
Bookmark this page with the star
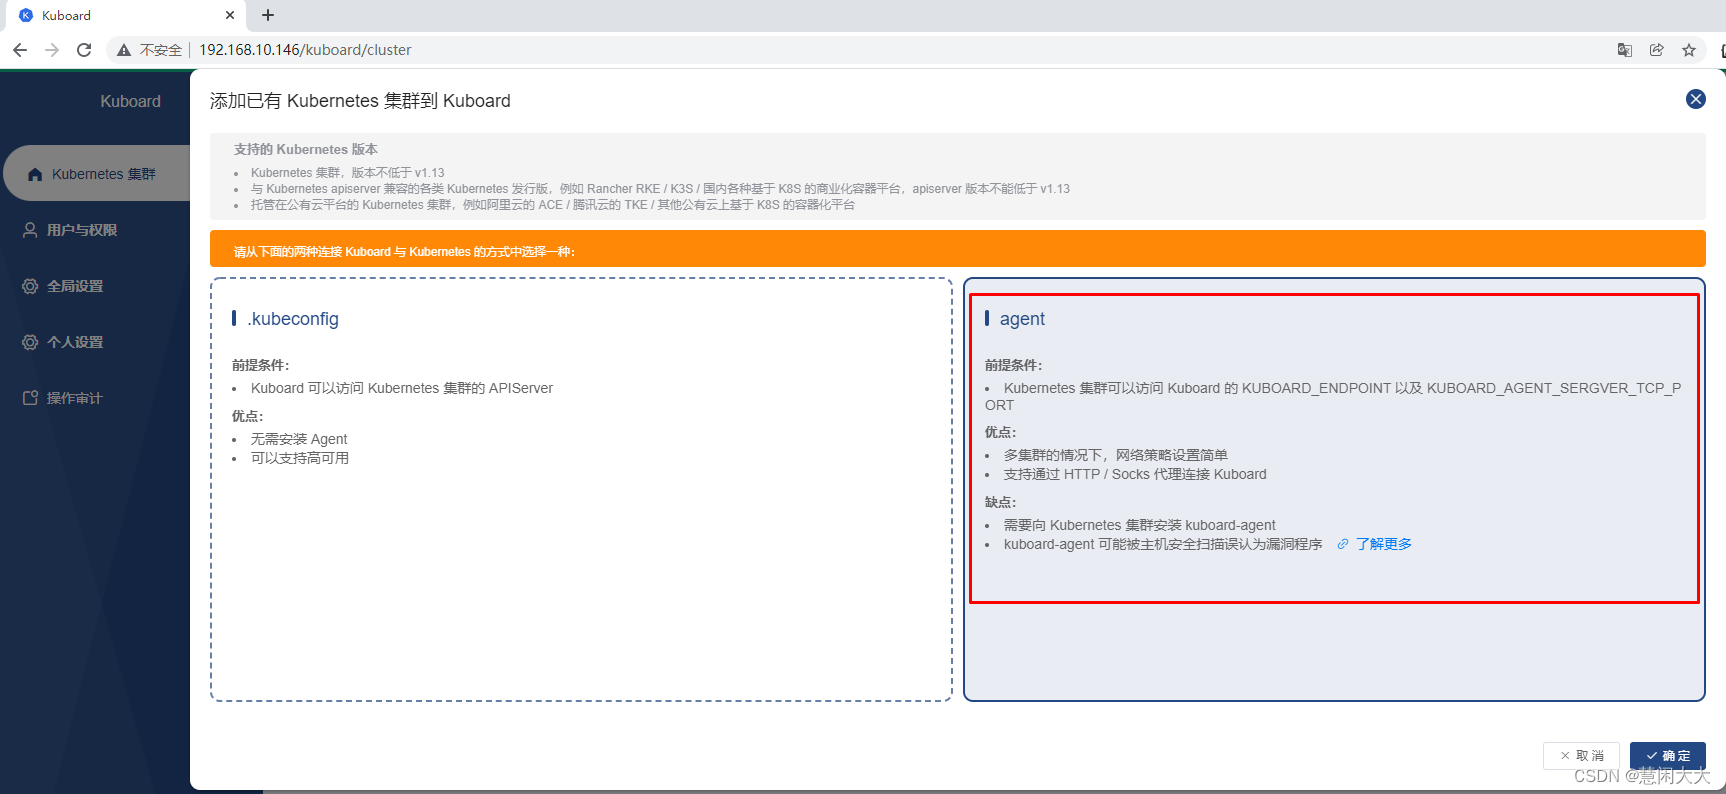(x=1689, y=50)
